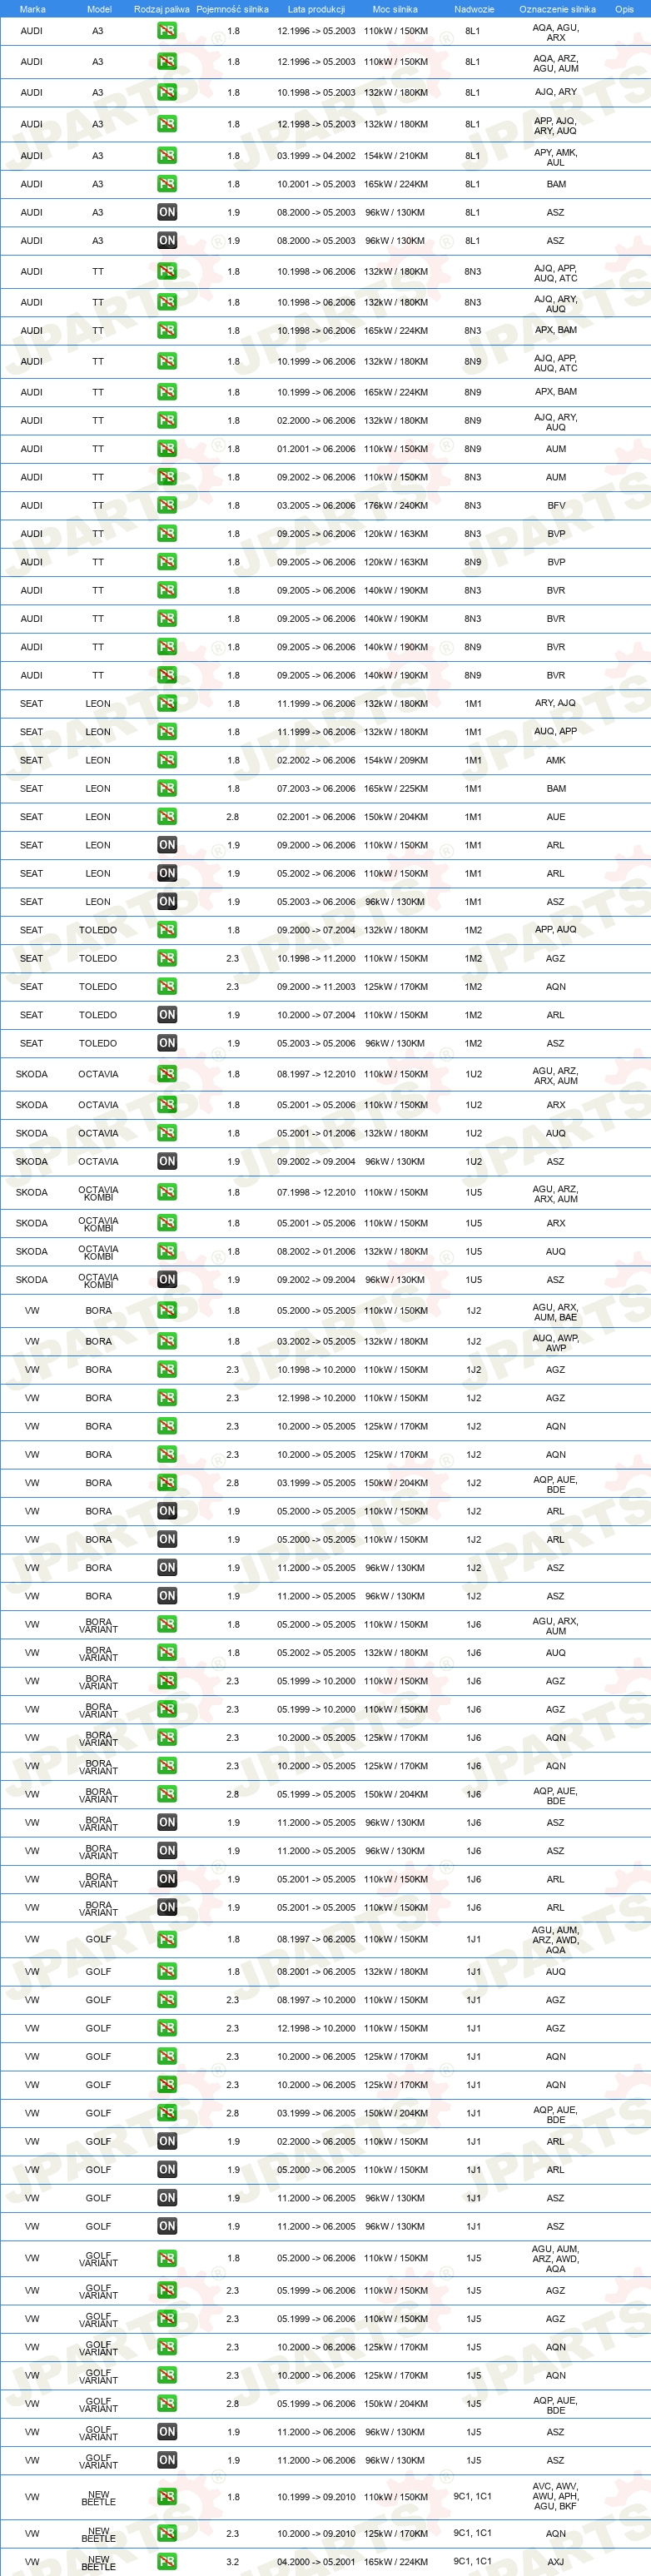Click engine code cell BFV
Screen dimensions: 651x2576
point(556,505)
